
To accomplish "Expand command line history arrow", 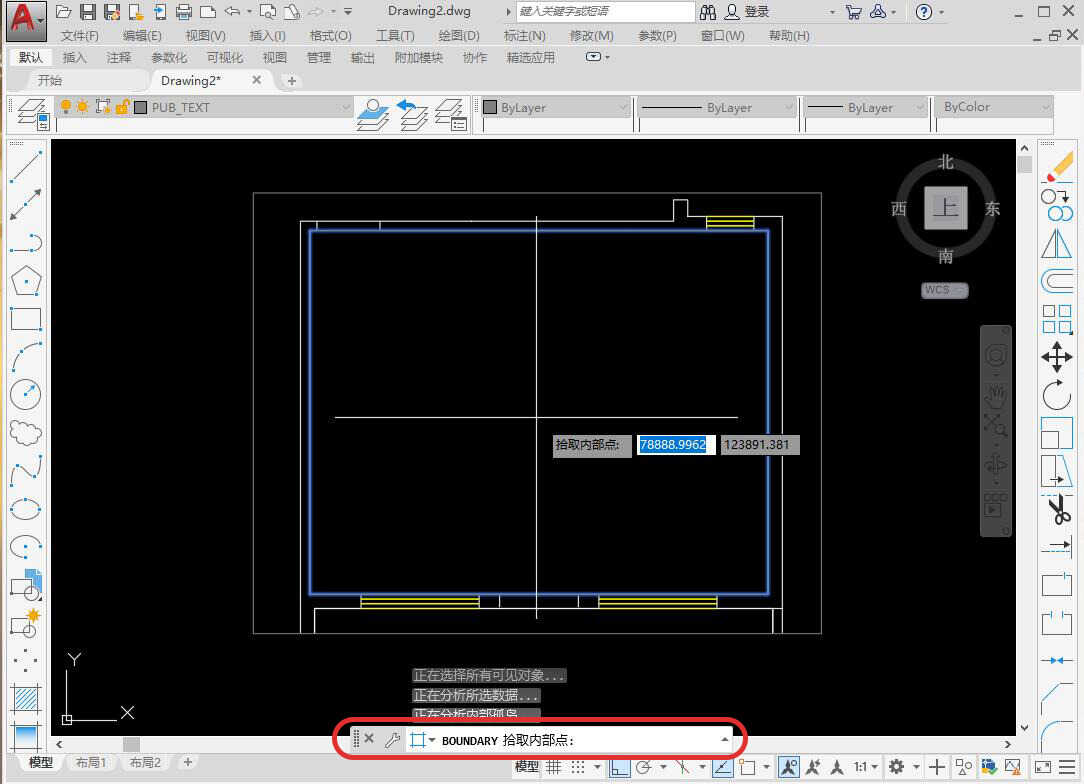I will [724, 739].
